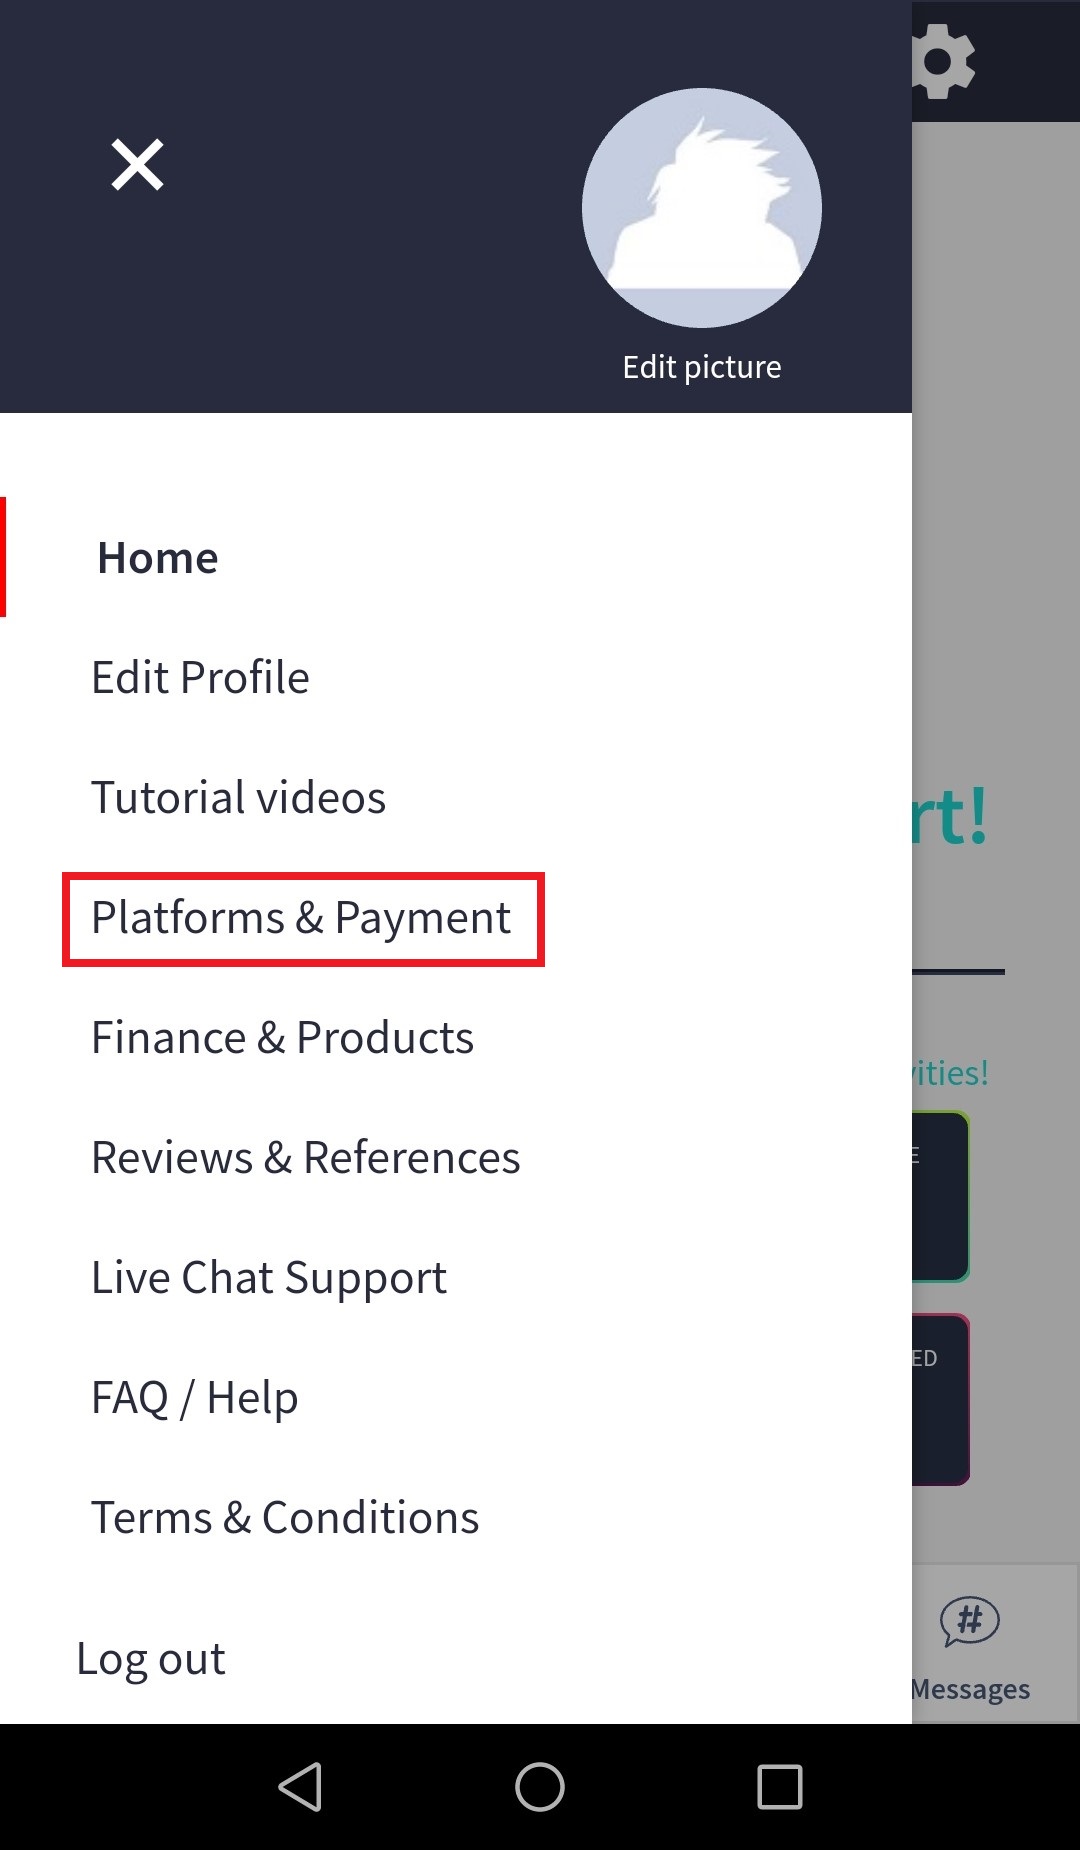Open Platforms & Payment

(301, 918)
